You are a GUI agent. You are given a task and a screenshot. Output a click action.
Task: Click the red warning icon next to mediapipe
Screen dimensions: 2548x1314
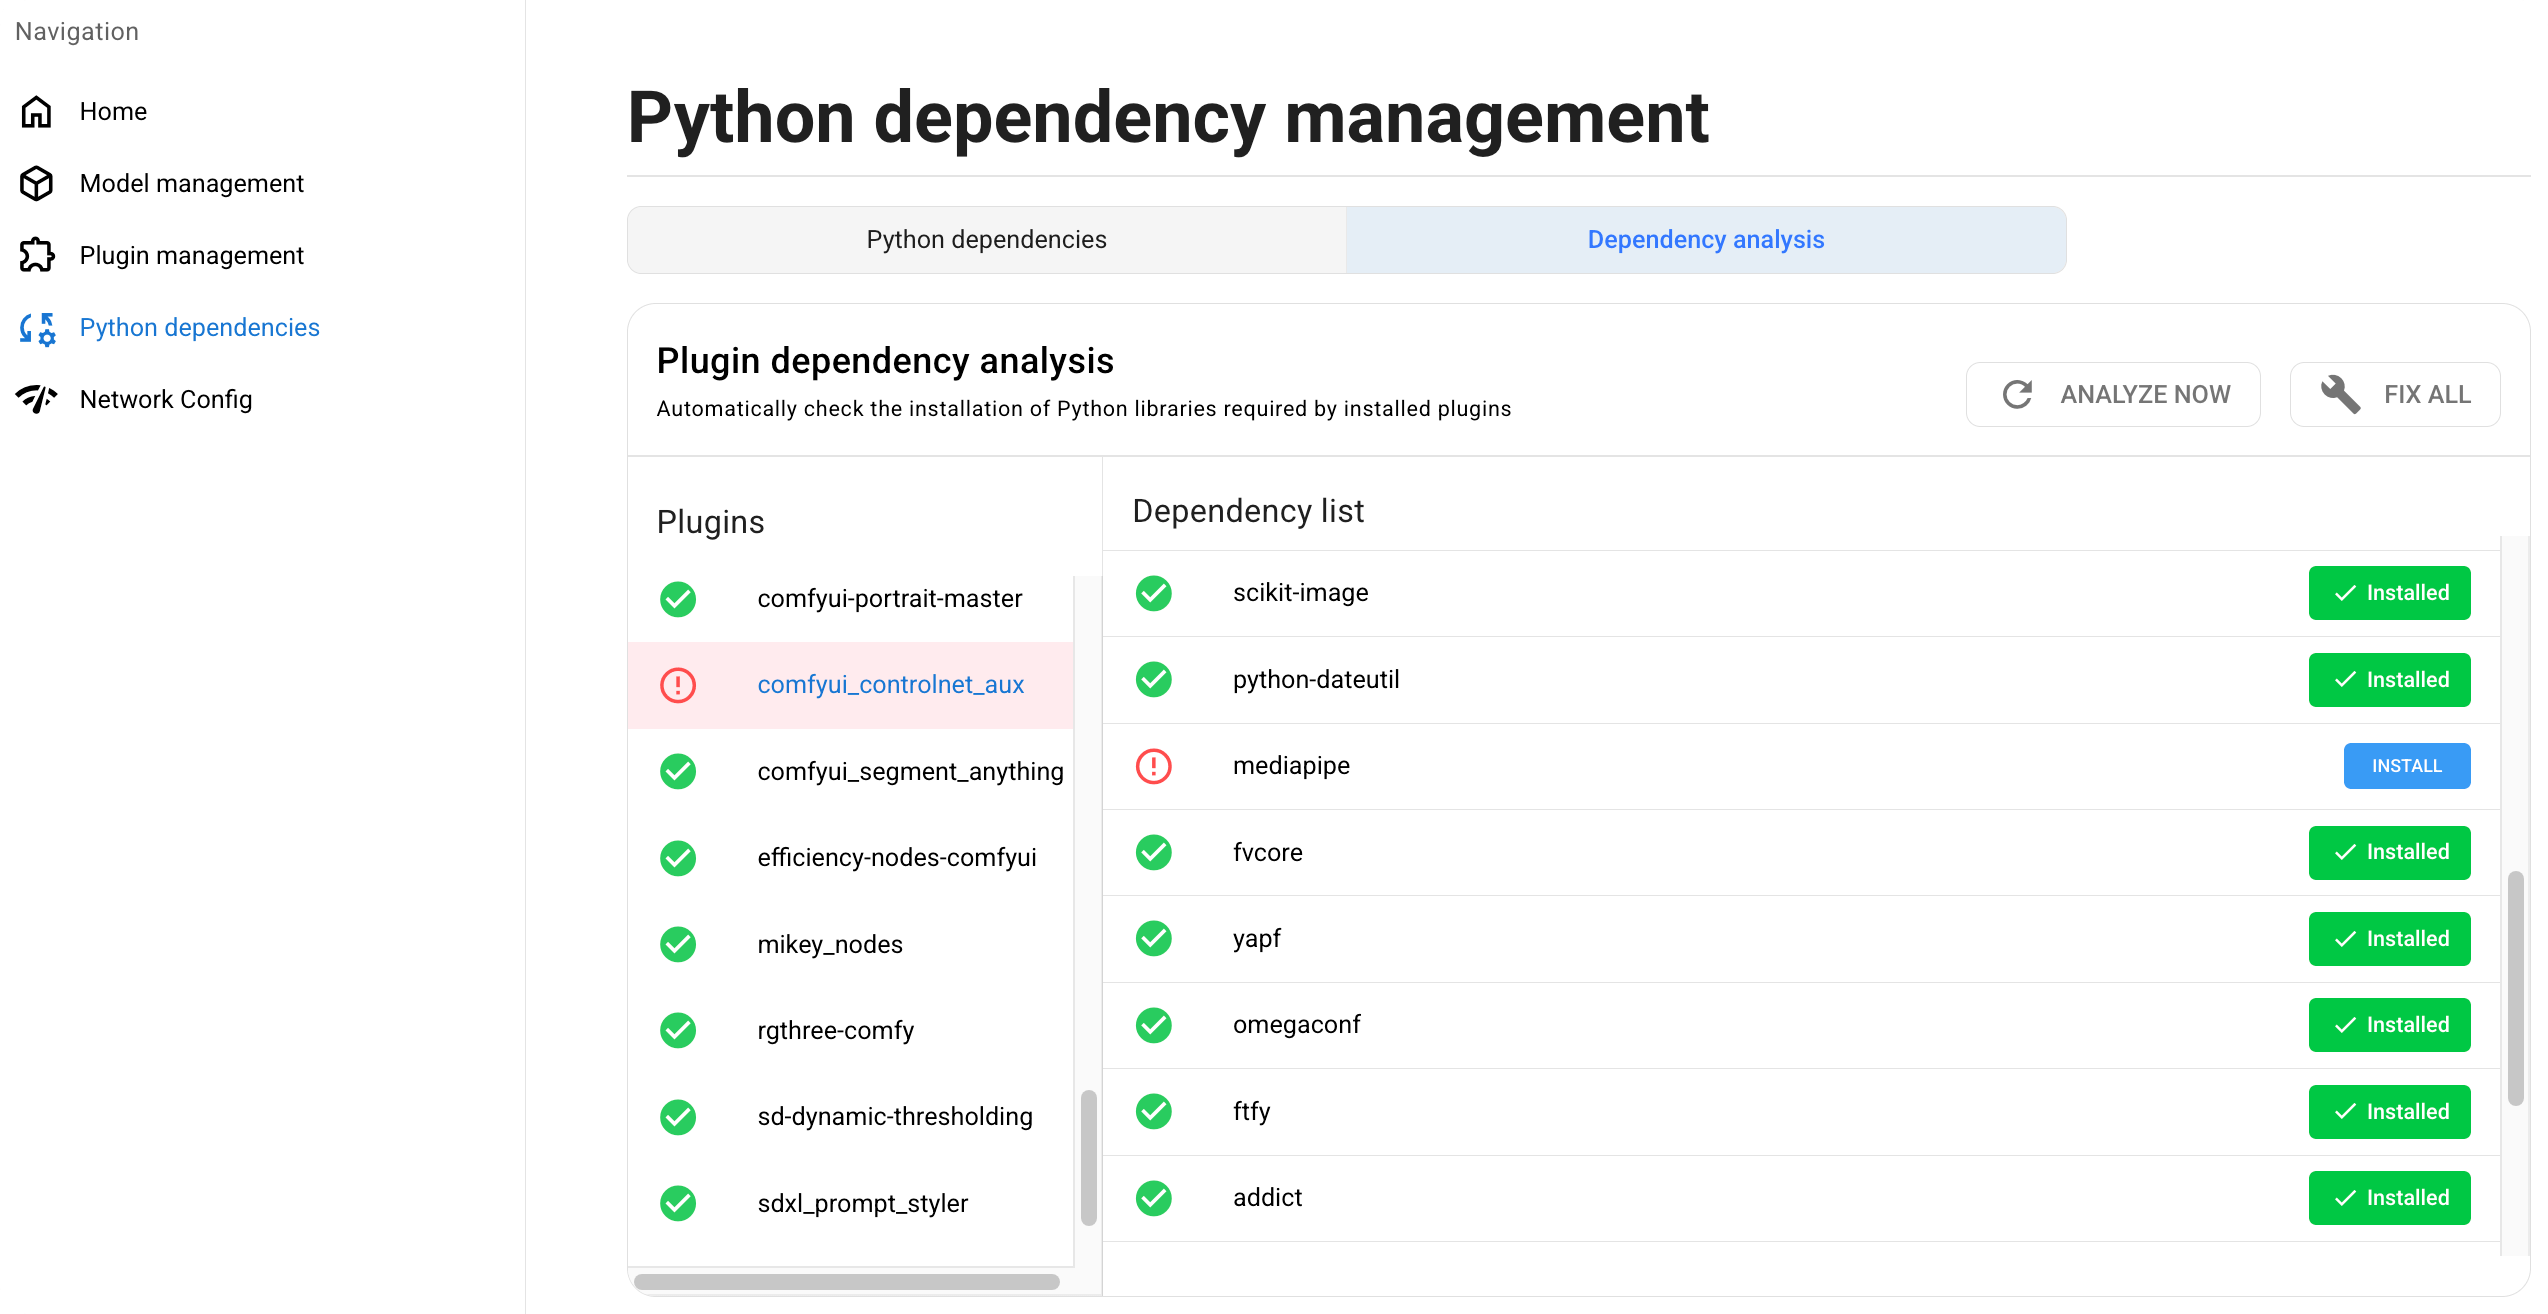click(1154, 766)
